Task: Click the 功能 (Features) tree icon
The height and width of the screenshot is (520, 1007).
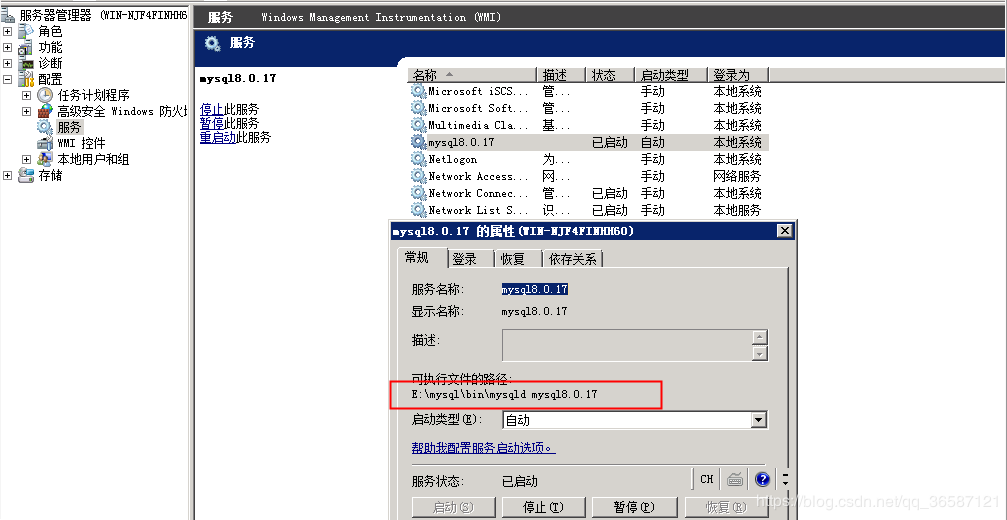Action: (x=26, y=48)
